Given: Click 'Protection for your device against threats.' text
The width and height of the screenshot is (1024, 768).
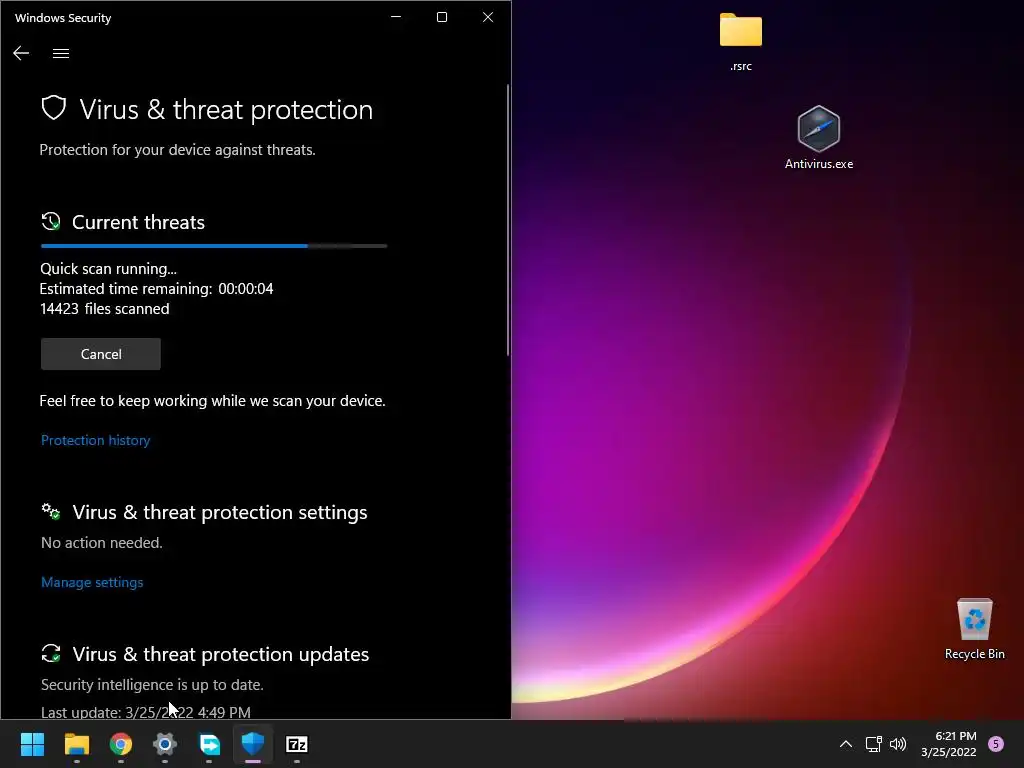Looking at the screenshot, I should pyautogui.click(x=178, y=150).
